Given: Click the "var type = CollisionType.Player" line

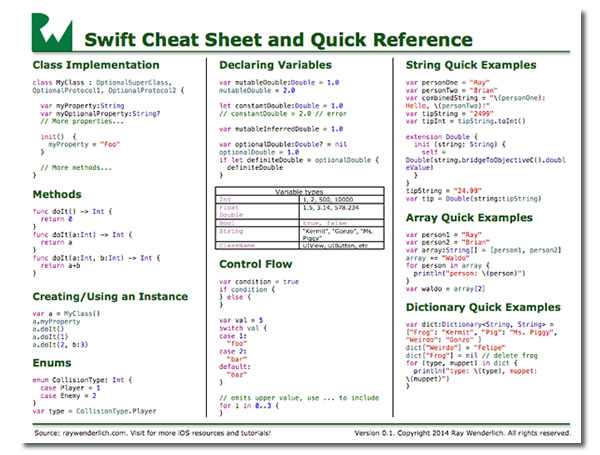Looking at the screenshot, I should [95, 411].
